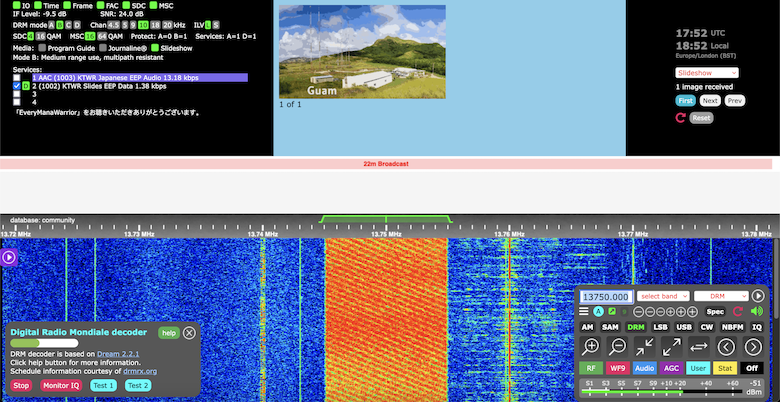This screenshot has width=780, height=402.
Task: Click the max zoom in arrows icon
Action: point(645,347)
